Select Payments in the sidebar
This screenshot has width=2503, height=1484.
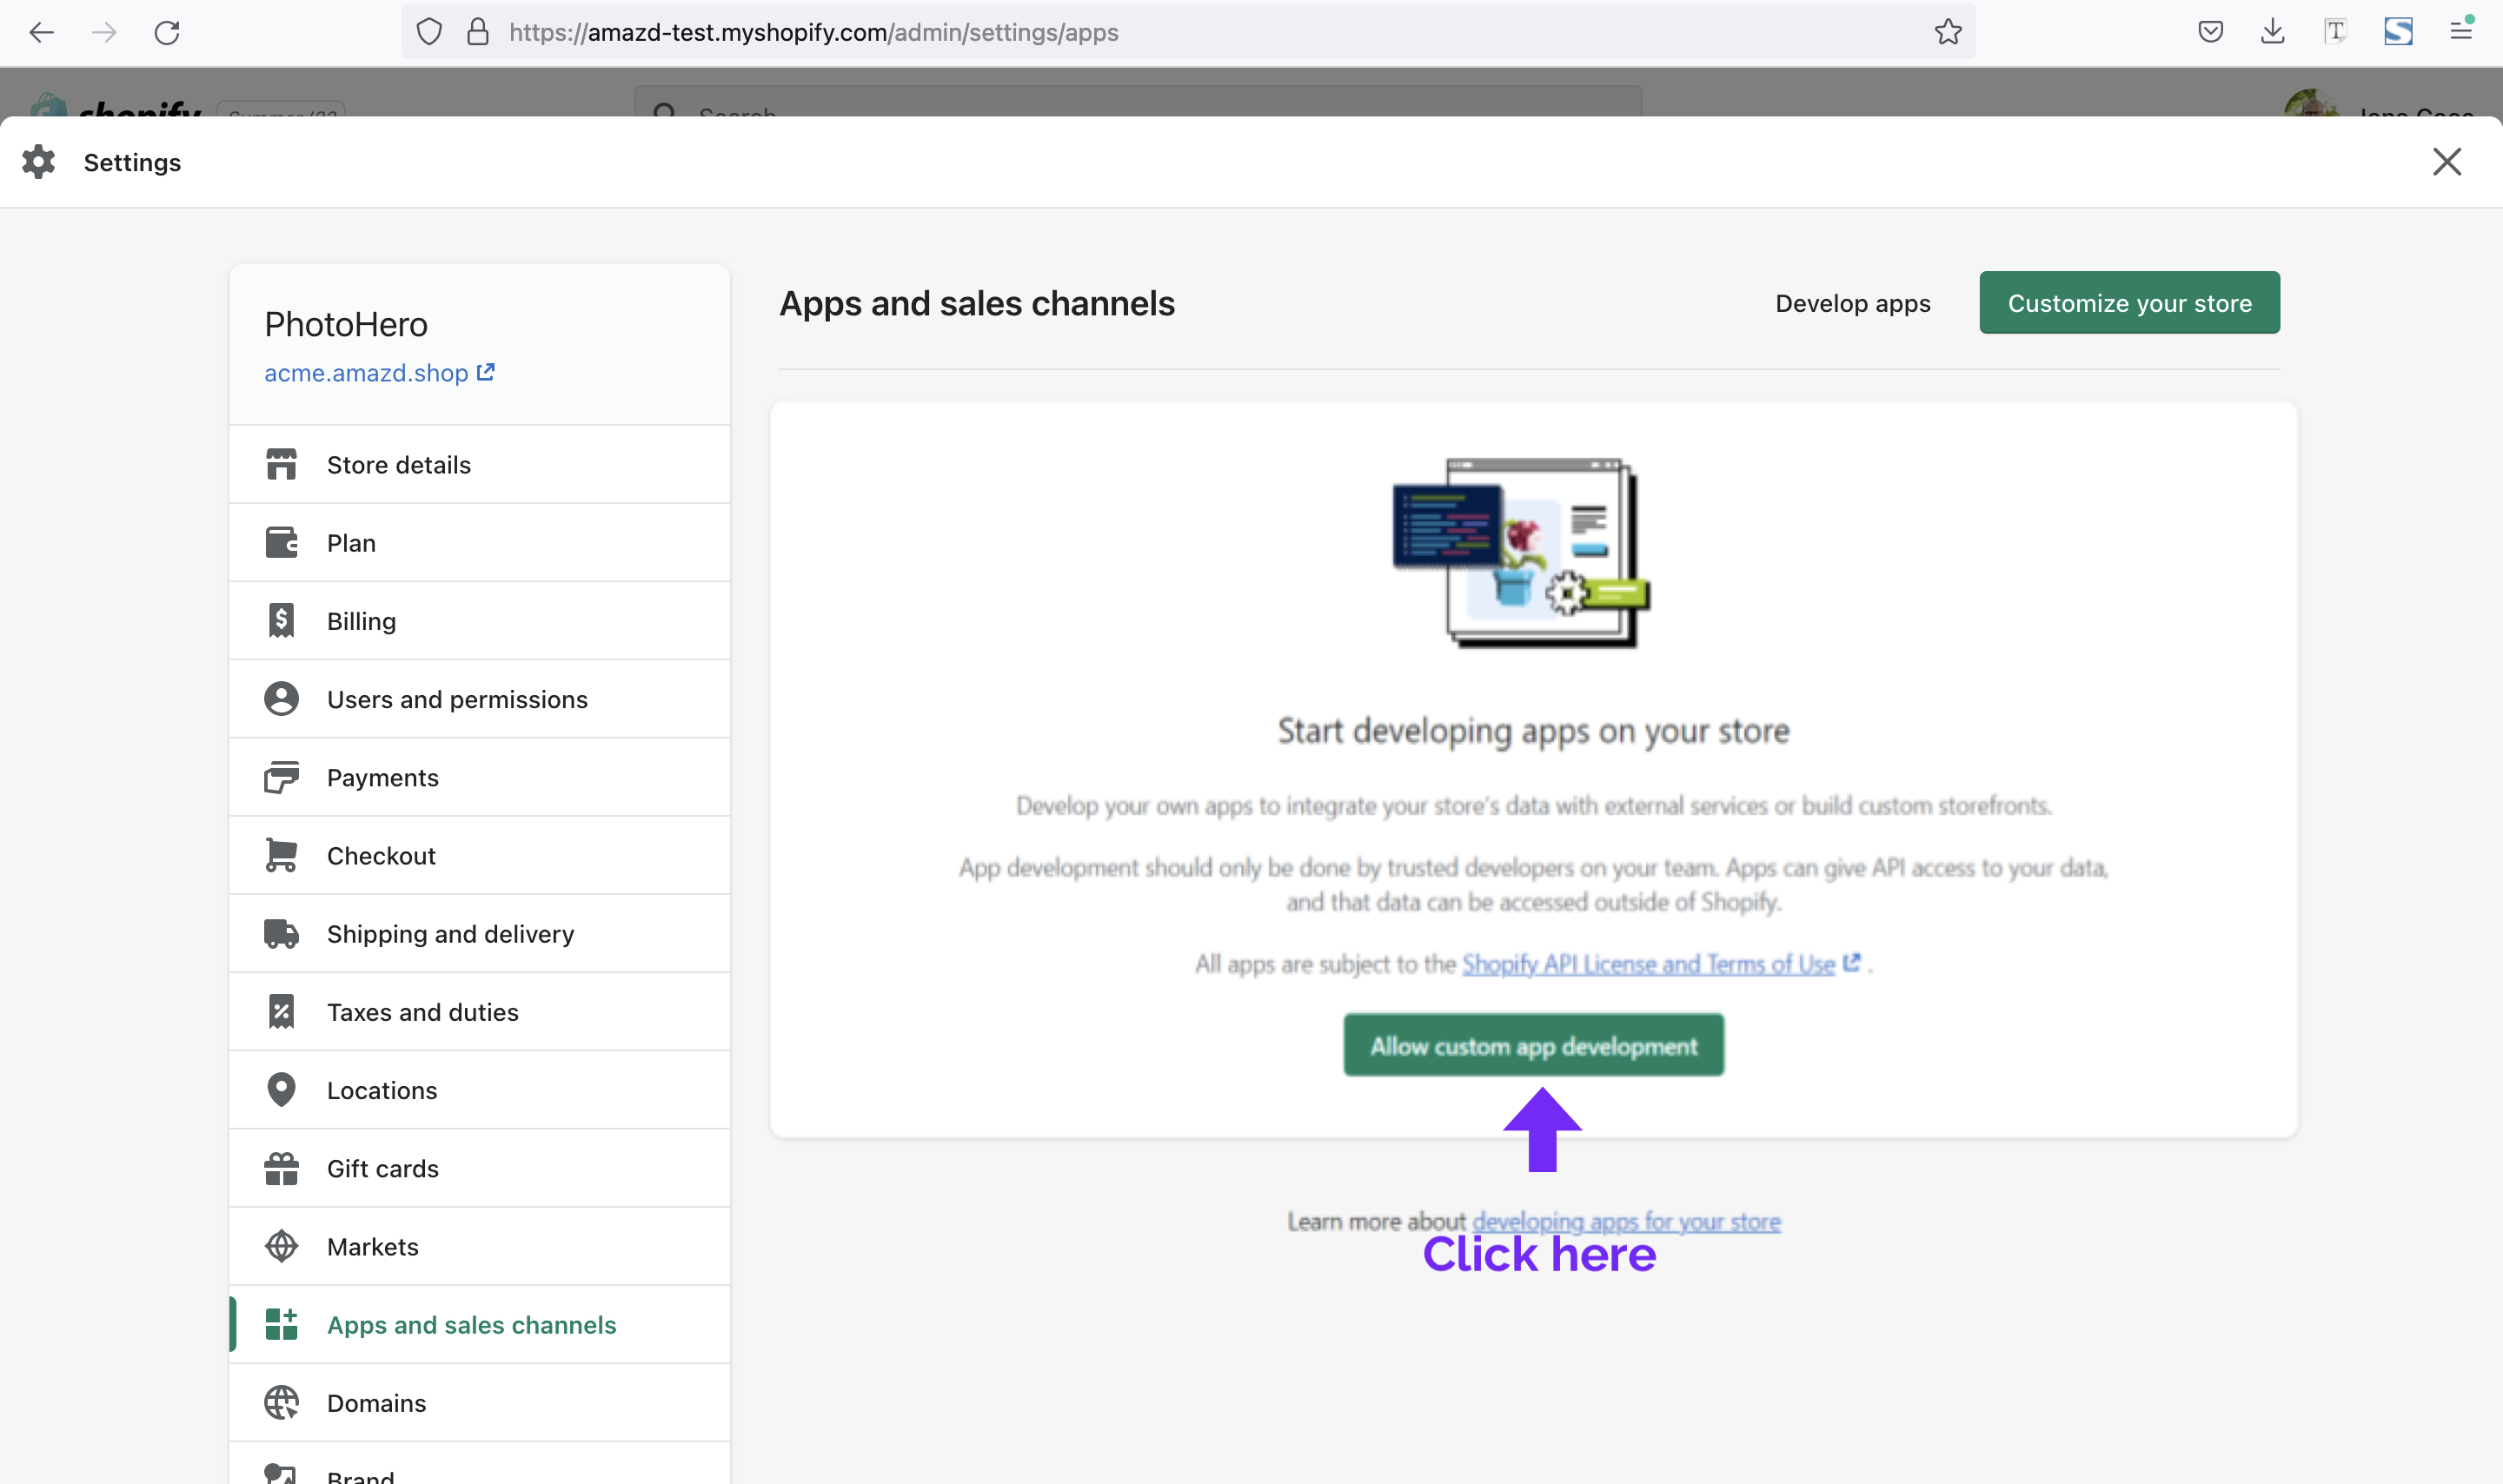[479, 777]
